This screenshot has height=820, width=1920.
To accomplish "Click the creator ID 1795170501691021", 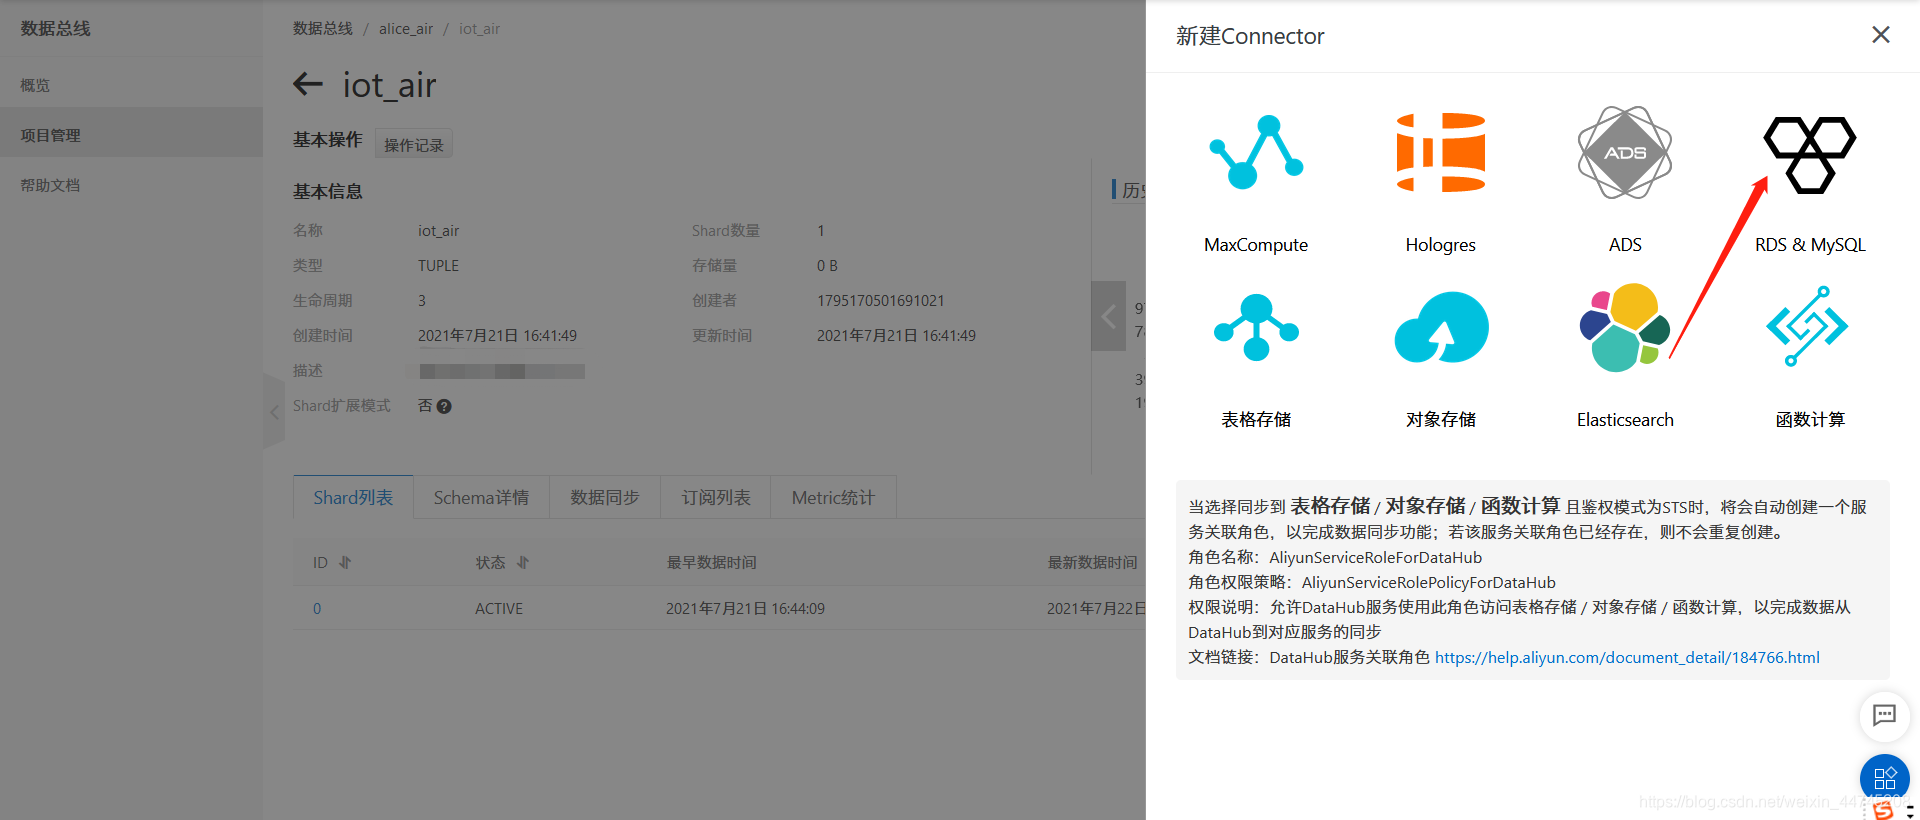I will (x=881, y=301).
